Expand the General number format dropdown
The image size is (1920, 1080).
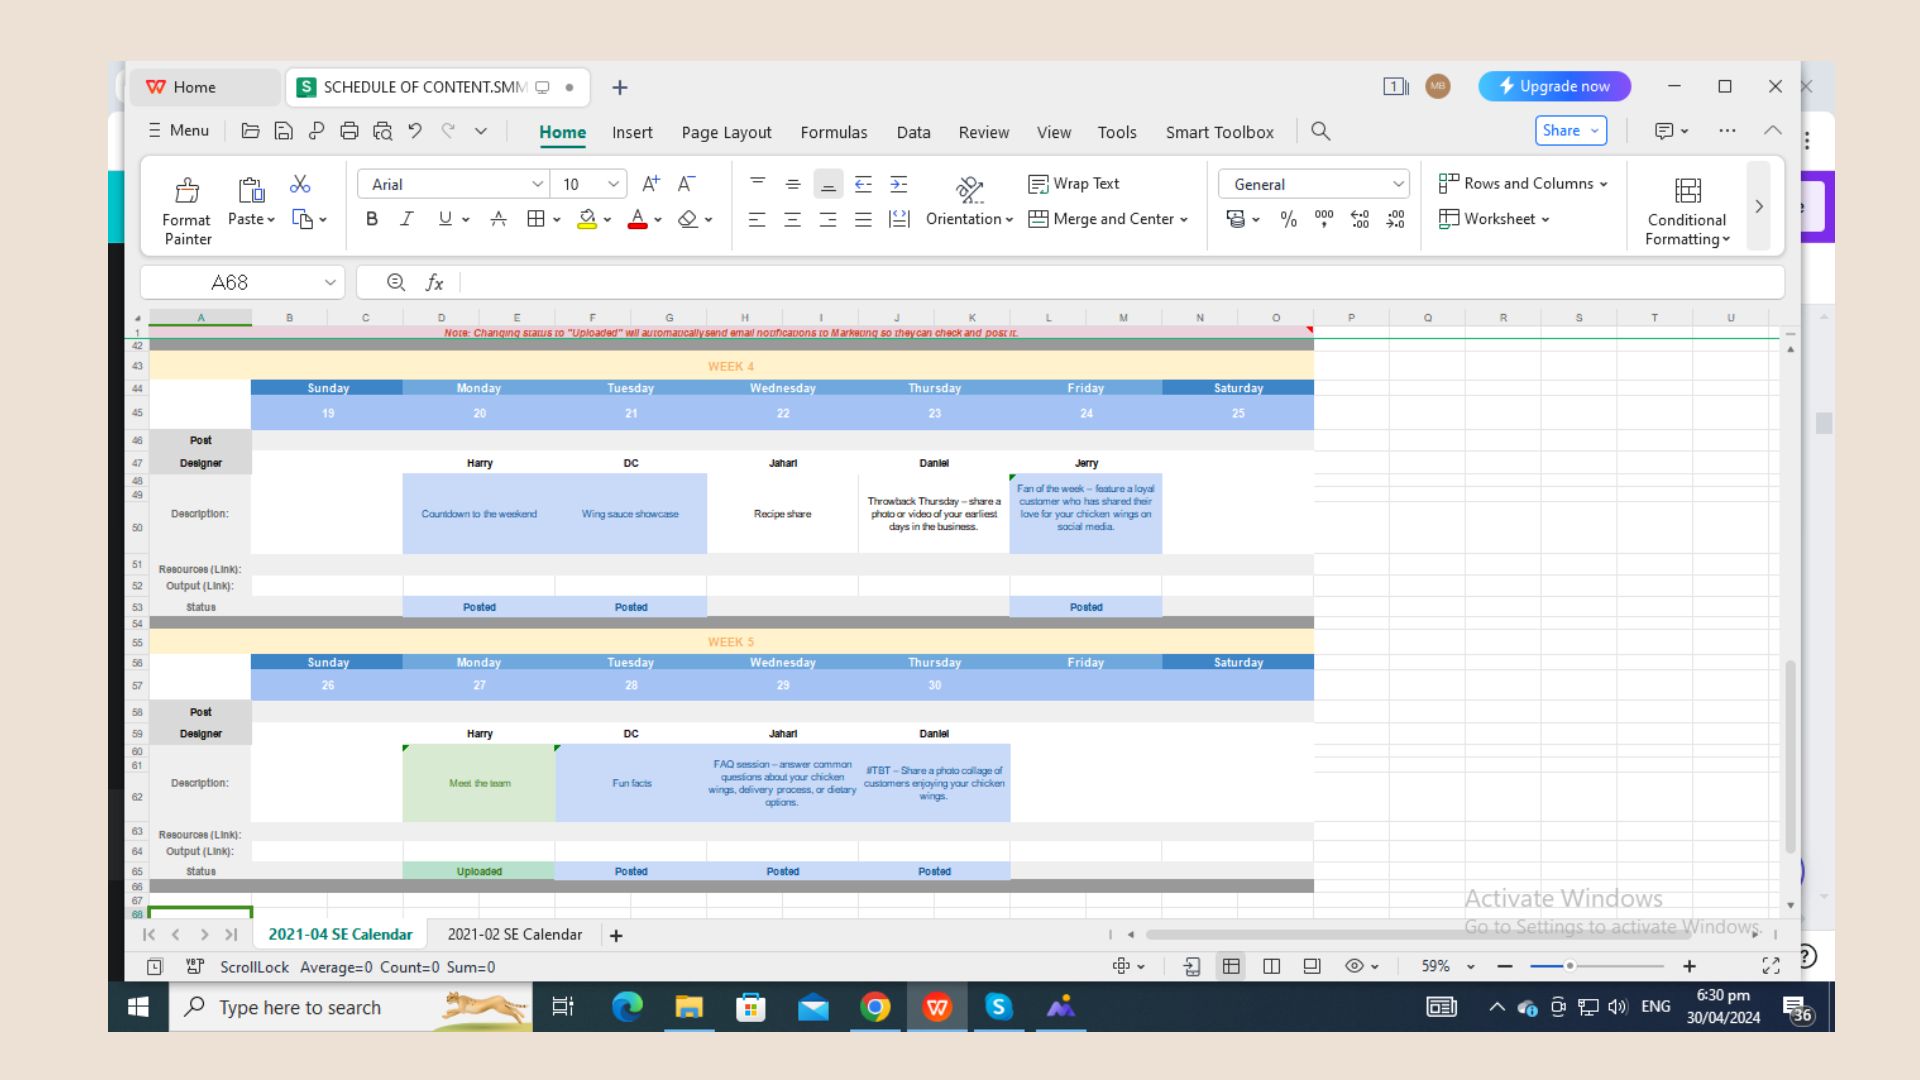[x=1398, y=184]
